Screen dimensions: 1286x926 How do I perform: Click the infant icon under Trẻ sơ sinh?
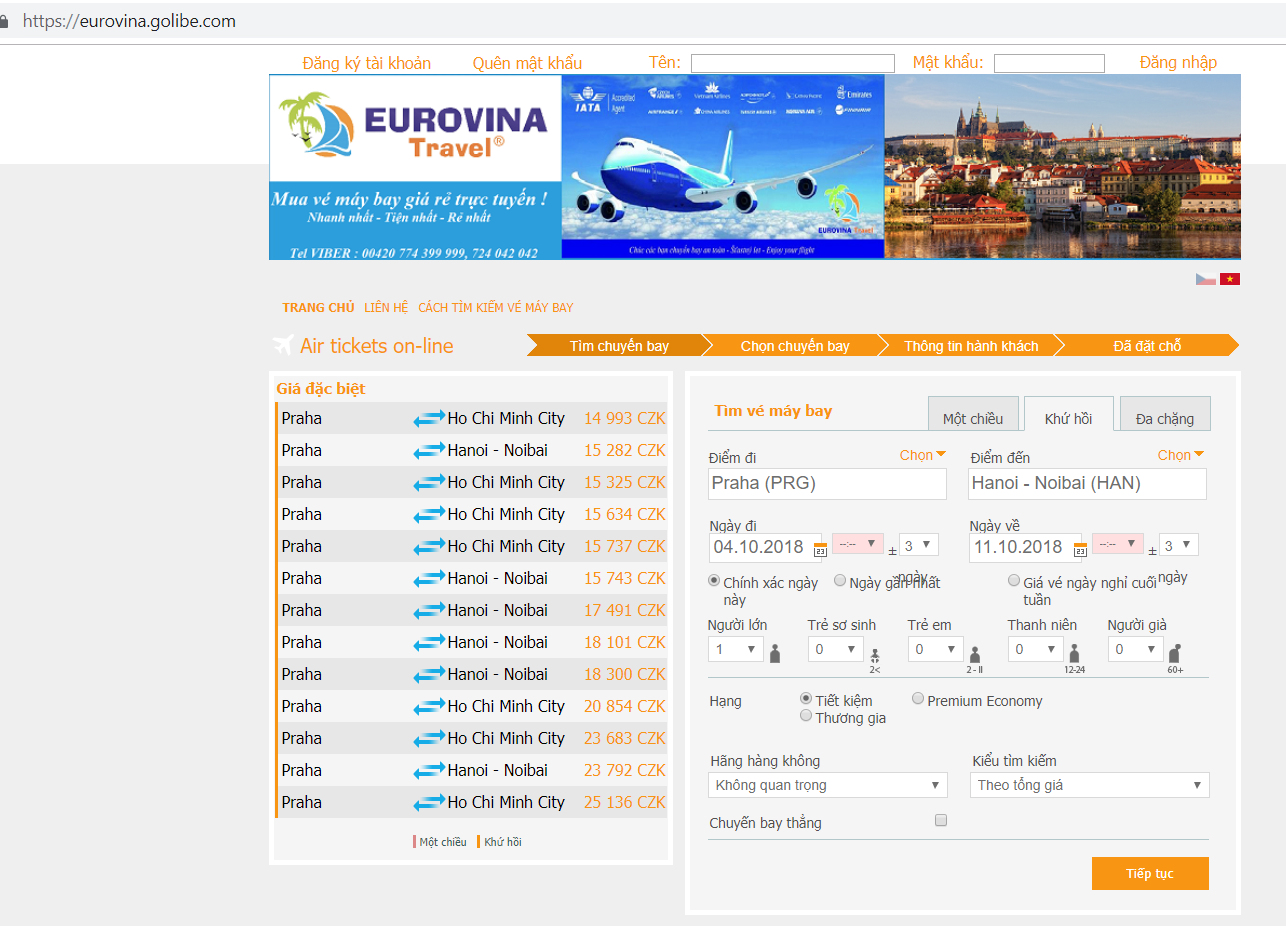click(x=875, y=656)
